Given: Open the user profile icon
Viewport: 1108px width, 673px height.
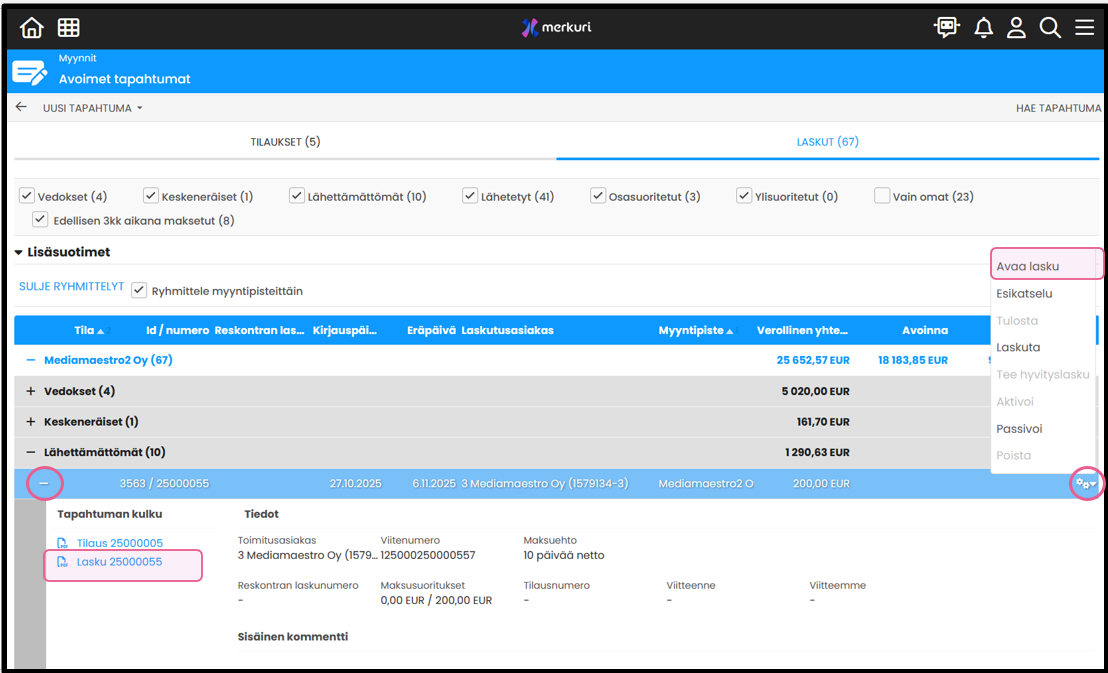Looking at the screenshot, I should [x=1016, y=28].
